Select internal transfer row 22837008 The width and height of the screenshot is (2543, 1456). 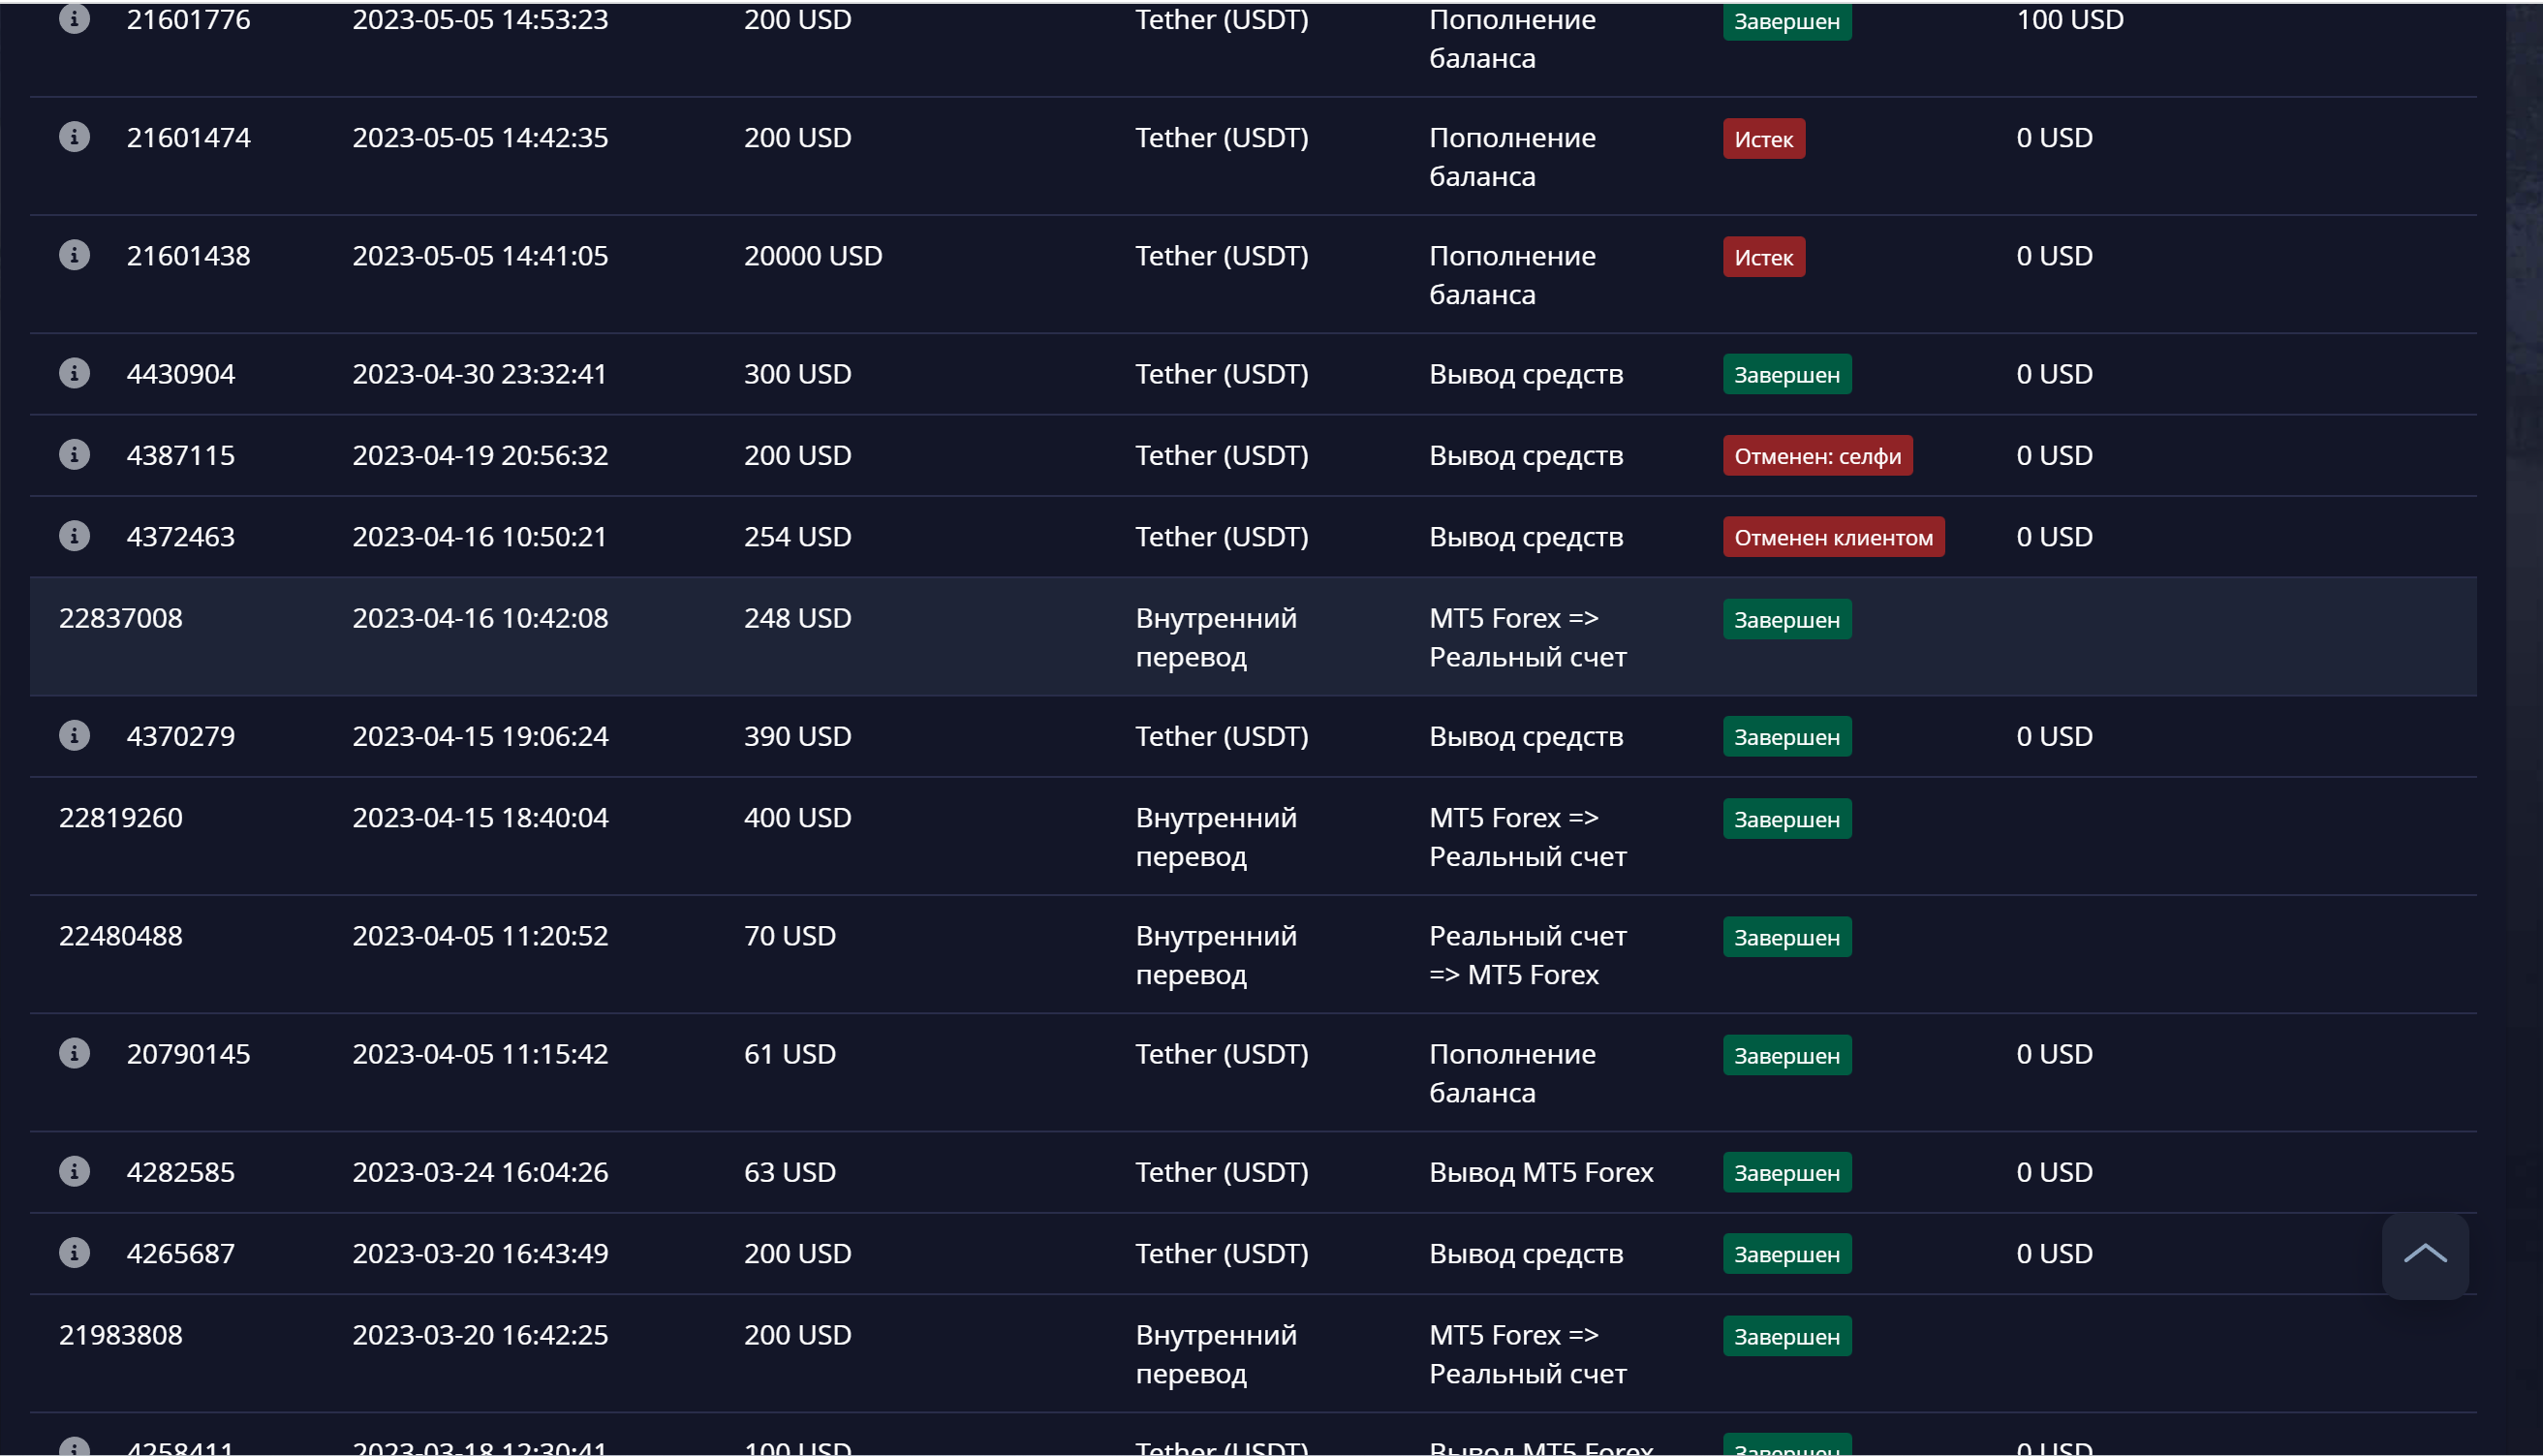[x=1253, y=636]
